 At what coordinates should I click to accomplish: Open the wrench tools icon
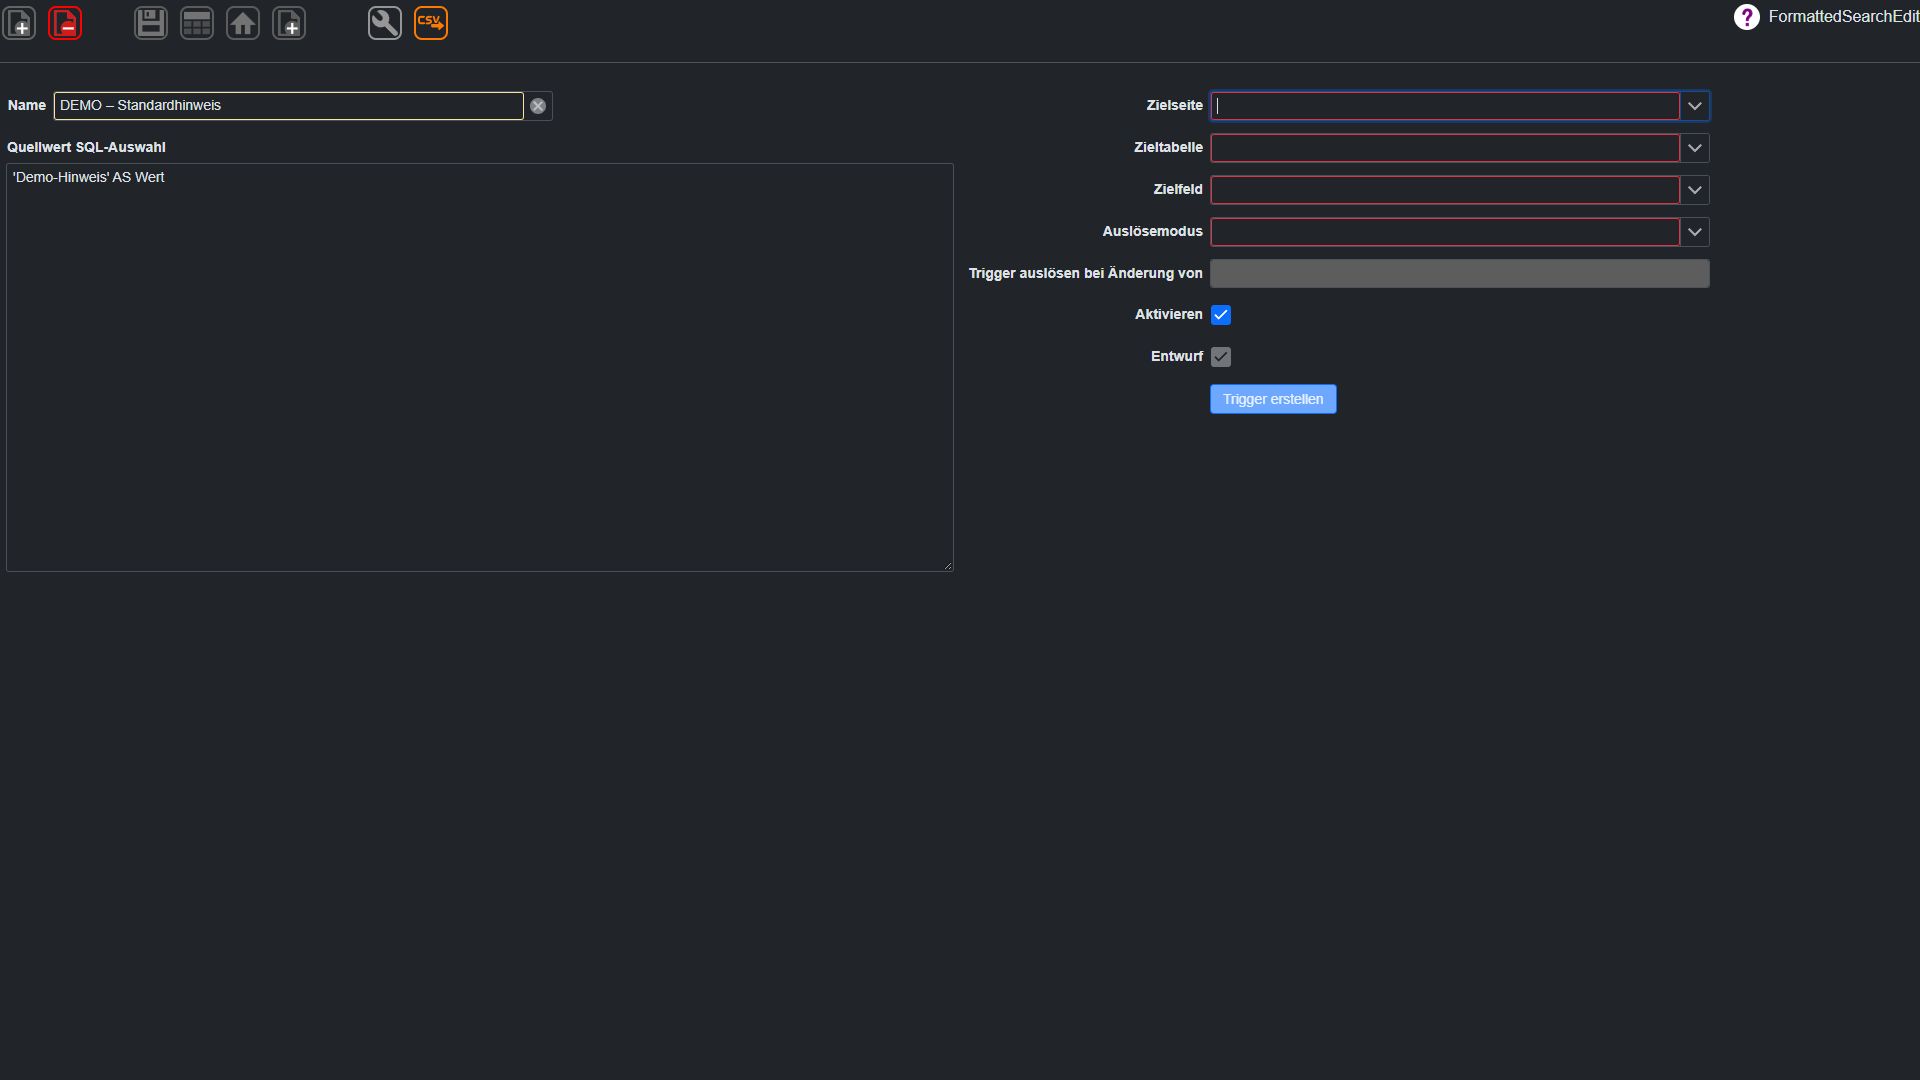385,23
